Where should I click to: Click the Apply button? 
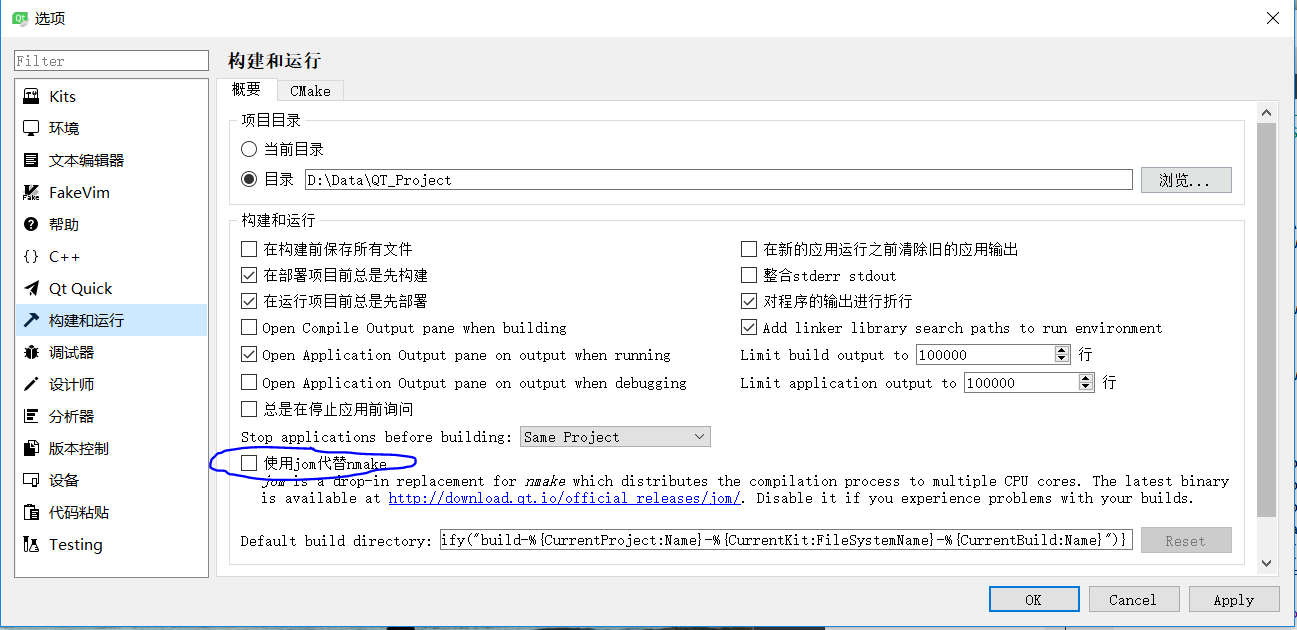click(x=1233, y=599)
